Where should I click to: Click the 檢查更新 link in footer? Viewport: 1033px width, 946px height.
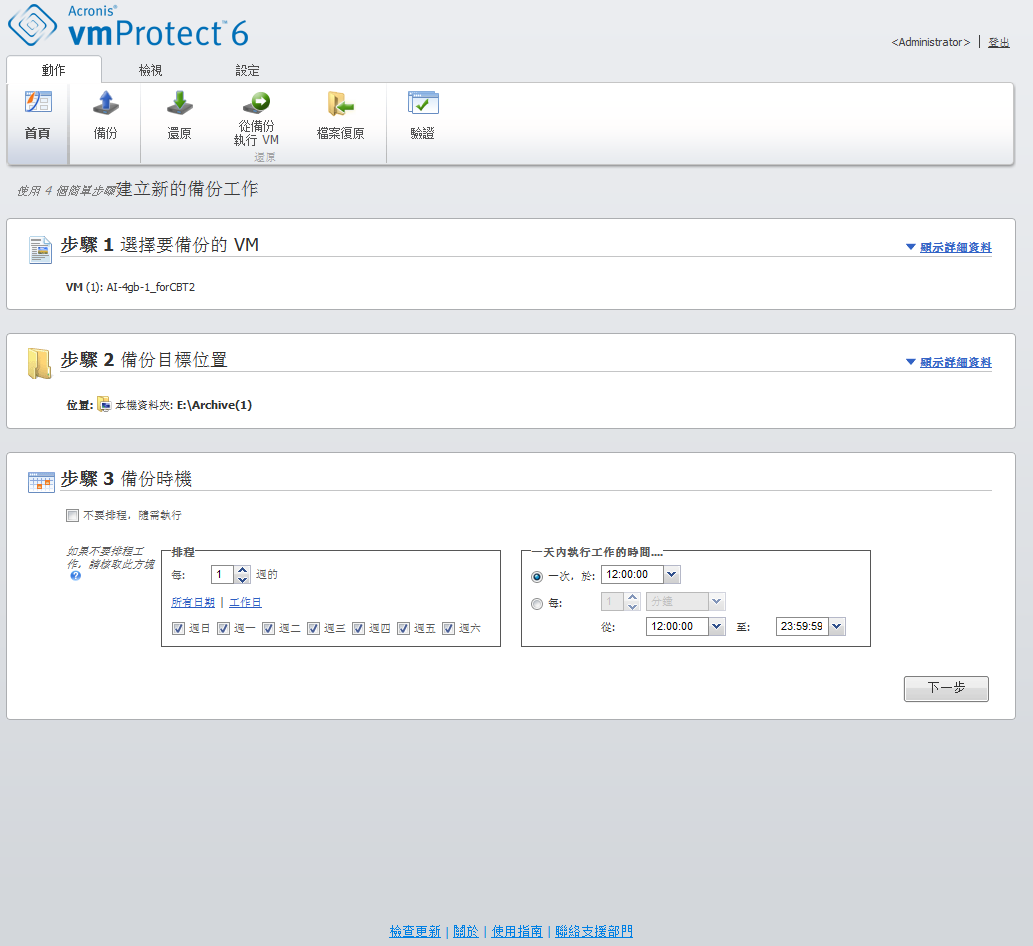(415, 931)
